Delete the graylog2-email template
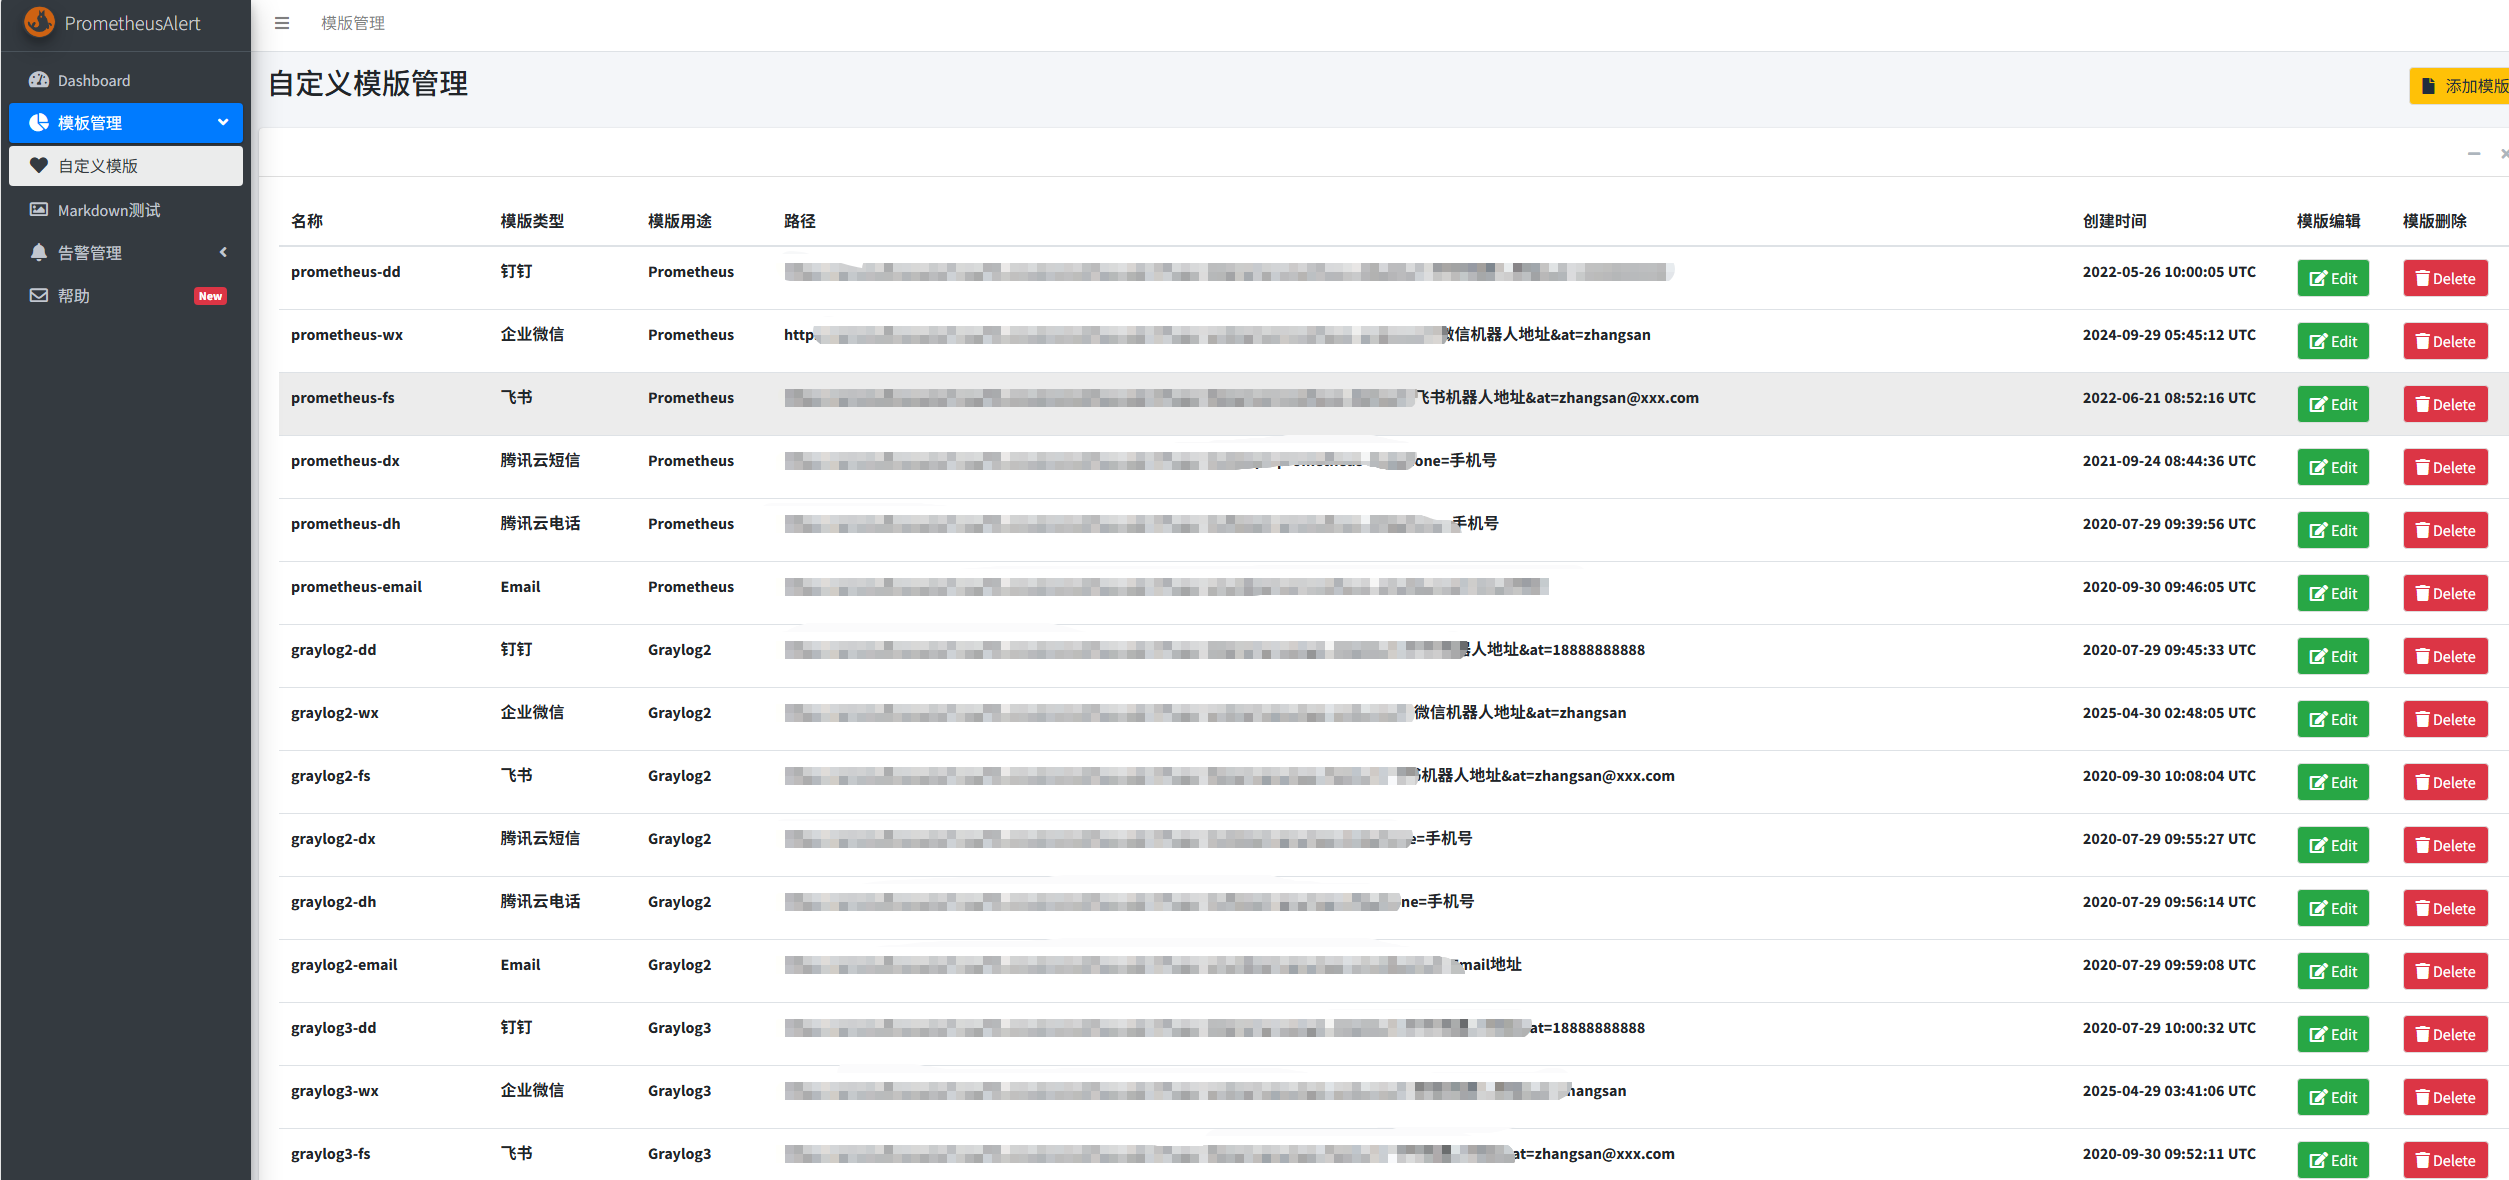This screenshot has width=2509, height=1180. coord(2446,972)
